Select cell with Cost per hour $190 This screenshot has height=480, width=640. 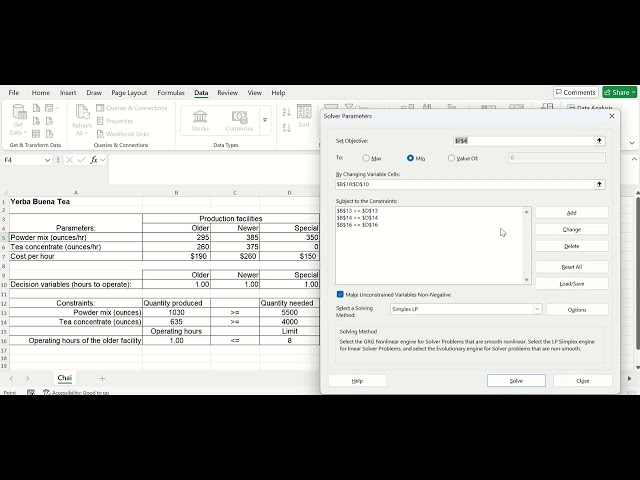point(176,256)
